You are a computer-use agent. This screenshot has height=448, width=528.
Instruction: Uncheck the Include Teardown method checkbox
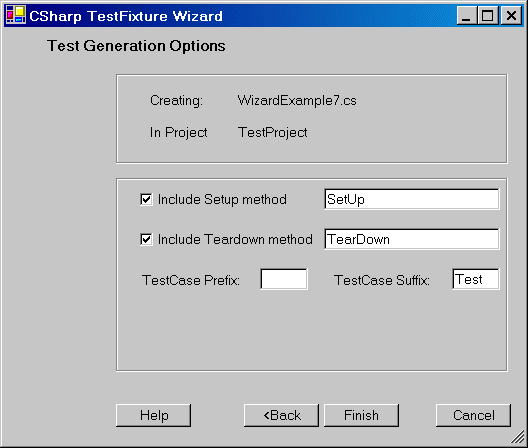point(146,239)
